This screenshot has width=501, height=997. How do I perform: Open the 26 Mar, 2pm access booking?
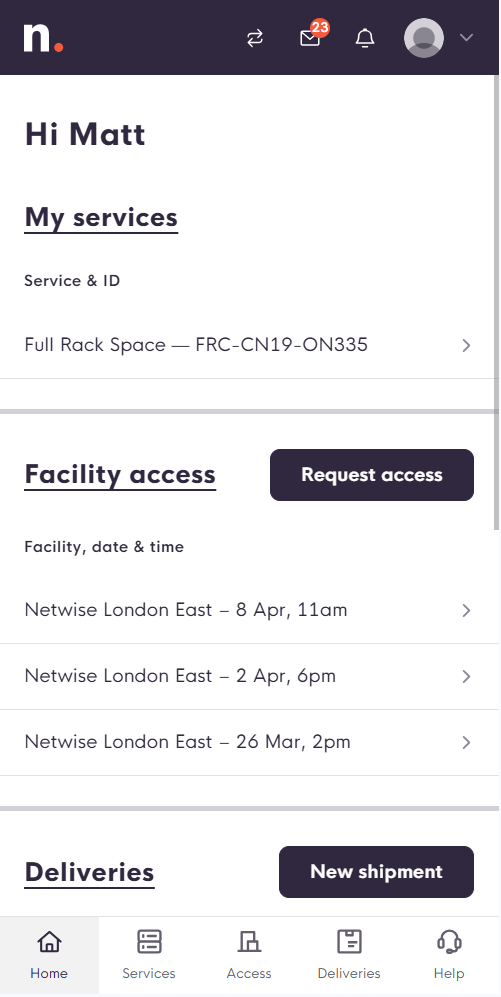pyautogui.click(x=249, y=743)
